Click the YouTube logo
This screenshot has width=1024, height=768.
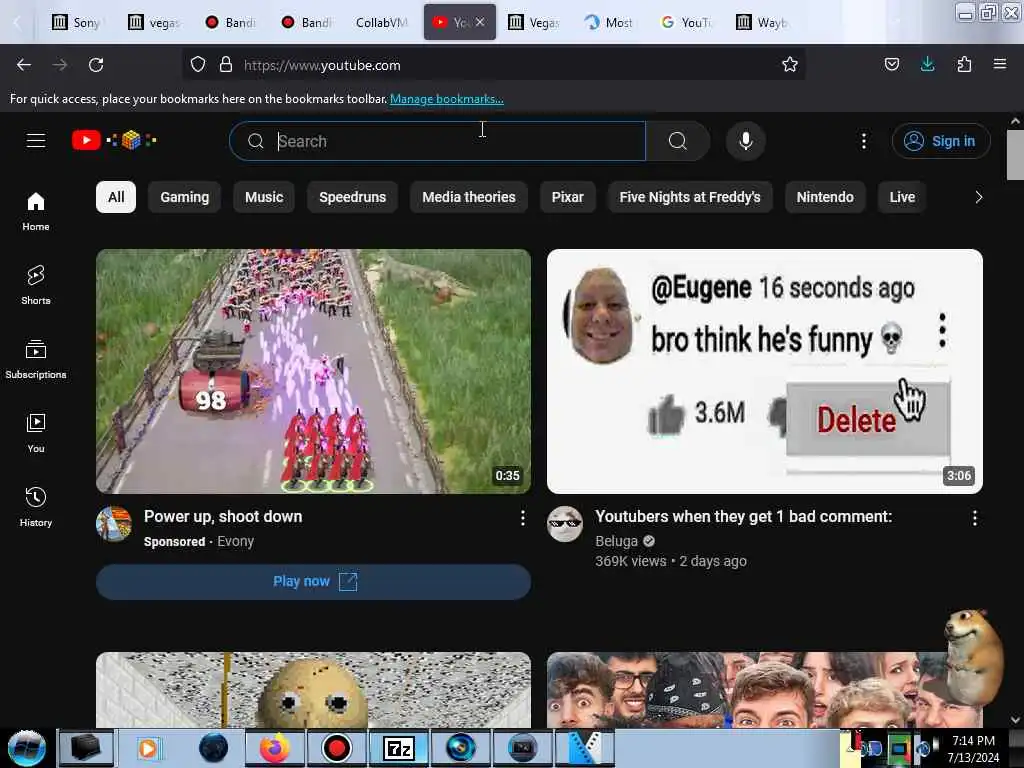tap(114, 140)
